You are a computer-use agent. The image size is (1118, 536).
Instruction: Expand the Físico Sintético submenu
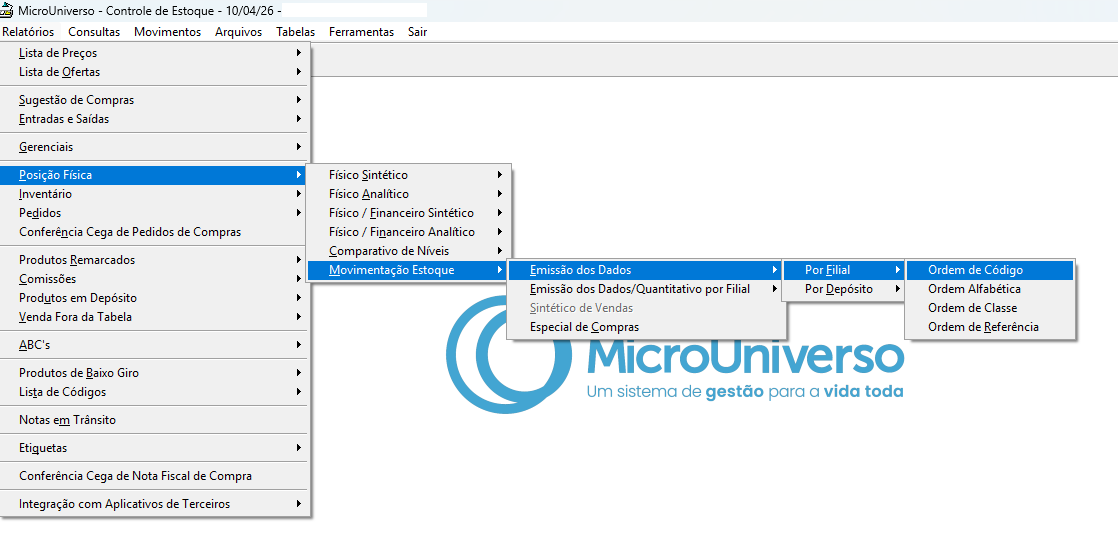pyautogui.click(x=368, y=175)
